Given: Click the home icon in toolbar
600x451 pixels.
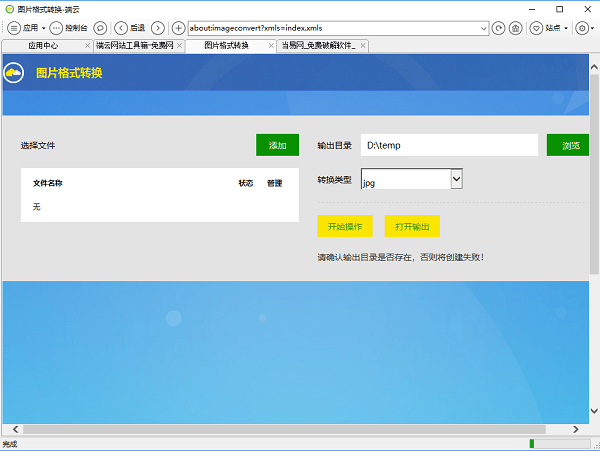Looking at the screenshot, I should pyautogui.click(x=515, y=28).
